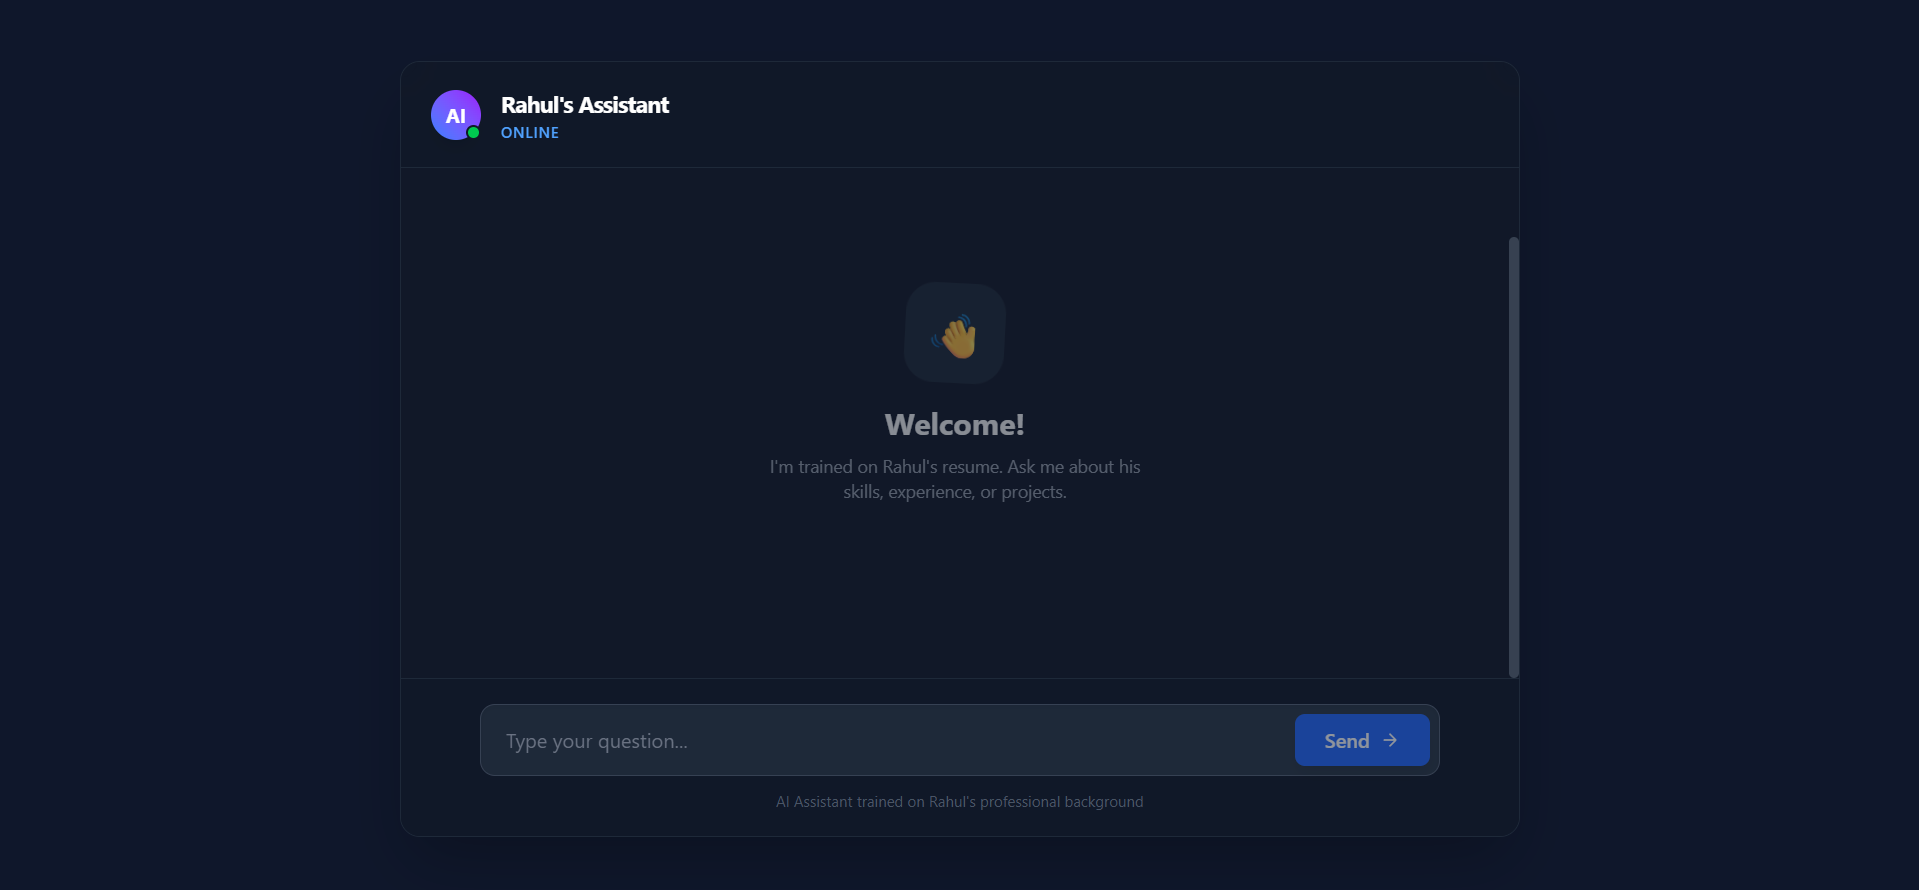Click the arrow icon inside Send button
The image size is (1919, 890).
pyautogui.click(x=1390, y=740)
